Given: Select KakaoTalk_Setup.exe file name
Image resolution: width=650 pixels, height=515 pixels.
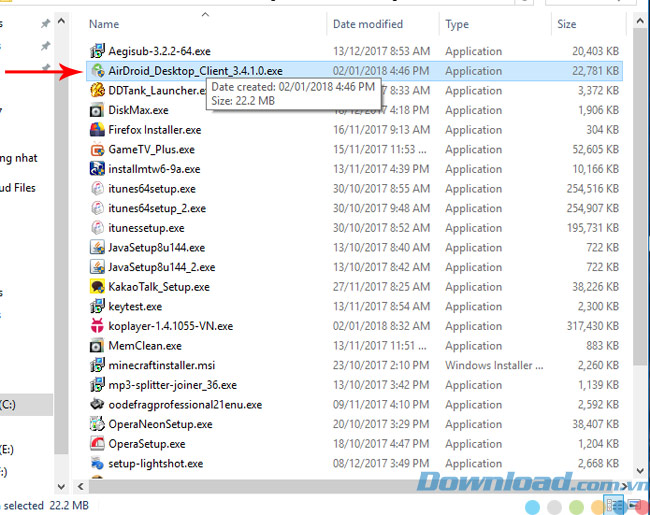Looking at the screenshot, I should (x=159, y=287).
